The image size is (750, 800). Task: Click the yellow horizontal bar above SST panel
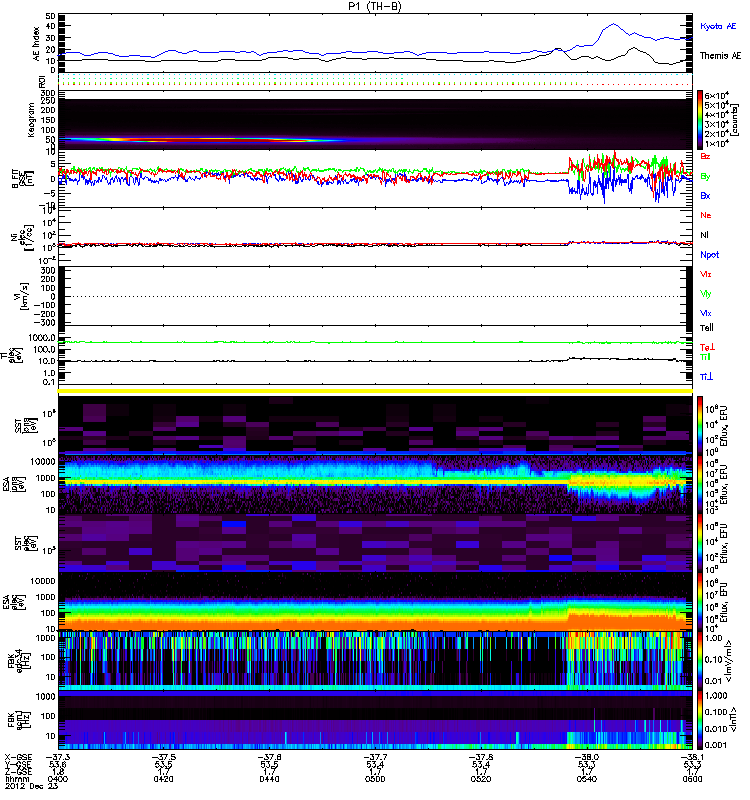tap(375, 391)
